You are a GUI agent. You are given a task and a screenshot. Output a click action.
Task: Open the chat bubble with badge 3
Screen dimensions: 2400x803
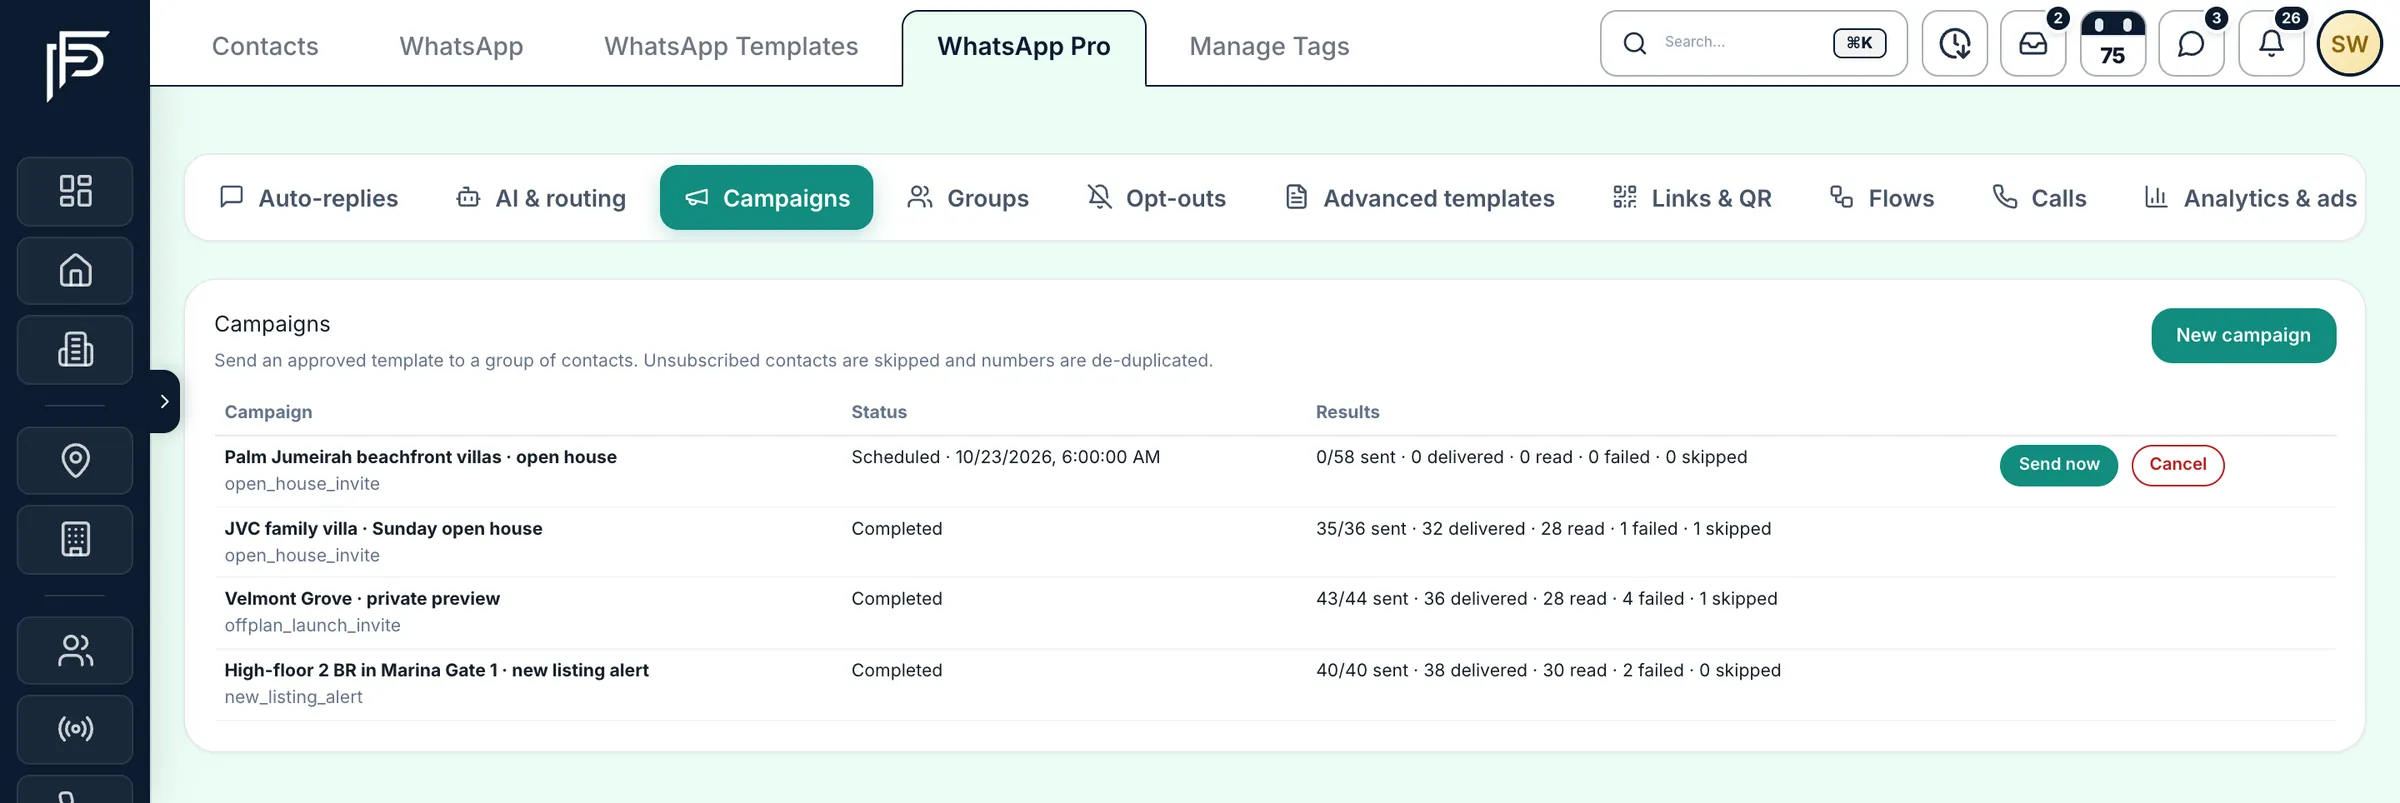click(x=2191, y=43)
